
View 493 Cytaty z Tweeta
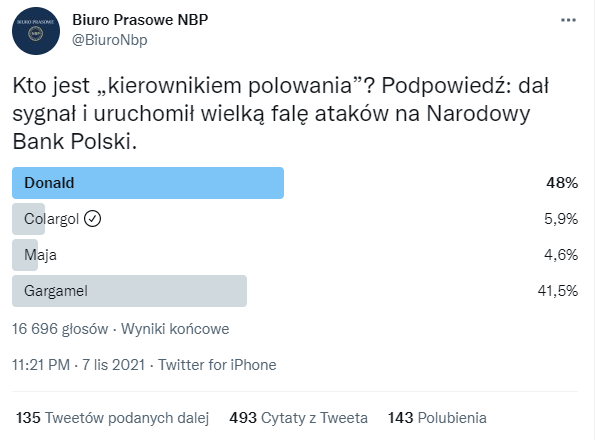point(298,418)
